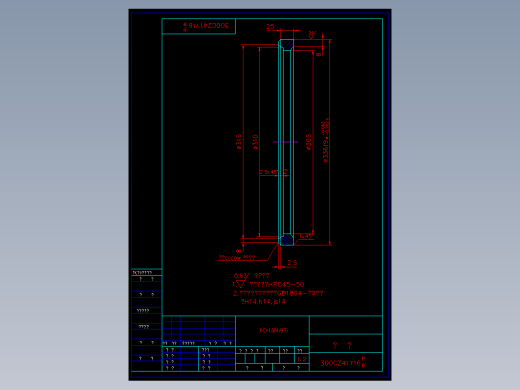520x390 pixels.
Task: Click the 2.5 dimension below the ring
Action: click(292, 263)
